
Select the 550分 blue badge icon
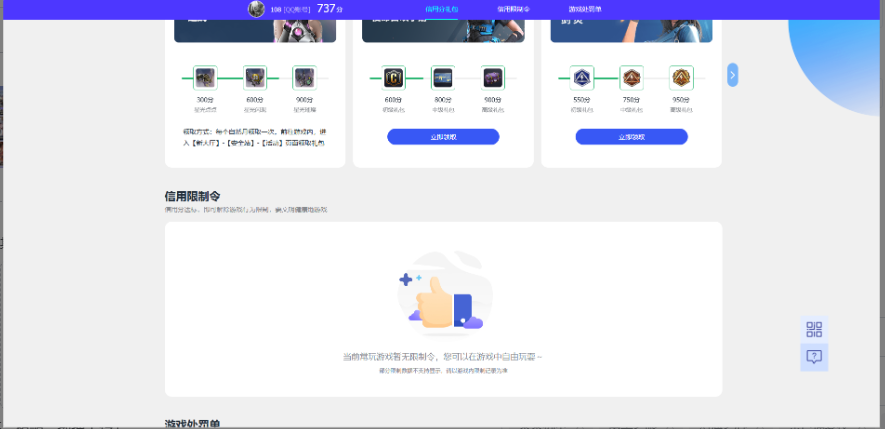582,78
